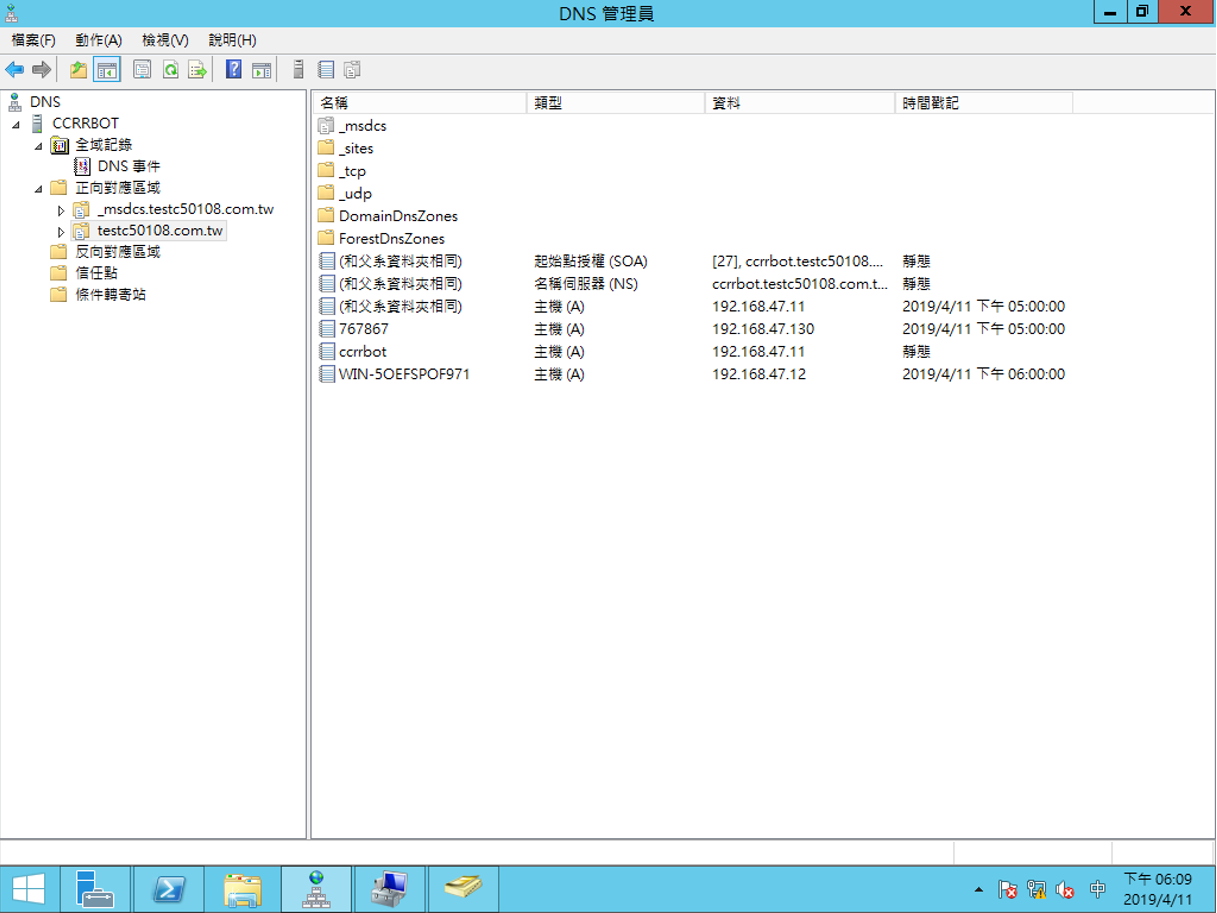Viewport: 1217px width, 913px height.
Task: Toggle the Show/Hide action pane icon
Action: pyautogui.click(x=262, y=70)
